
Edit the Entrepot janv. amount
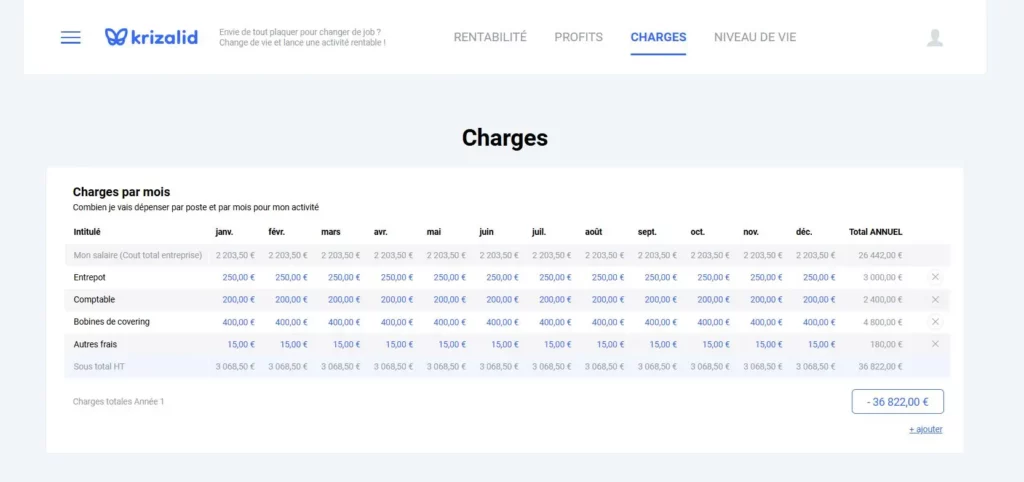[x=238, y=278]
